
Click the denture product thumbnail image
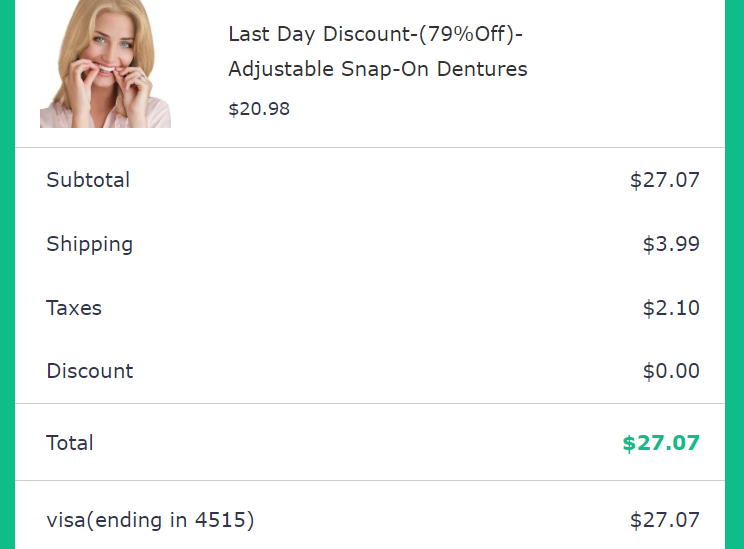point(105,64)
